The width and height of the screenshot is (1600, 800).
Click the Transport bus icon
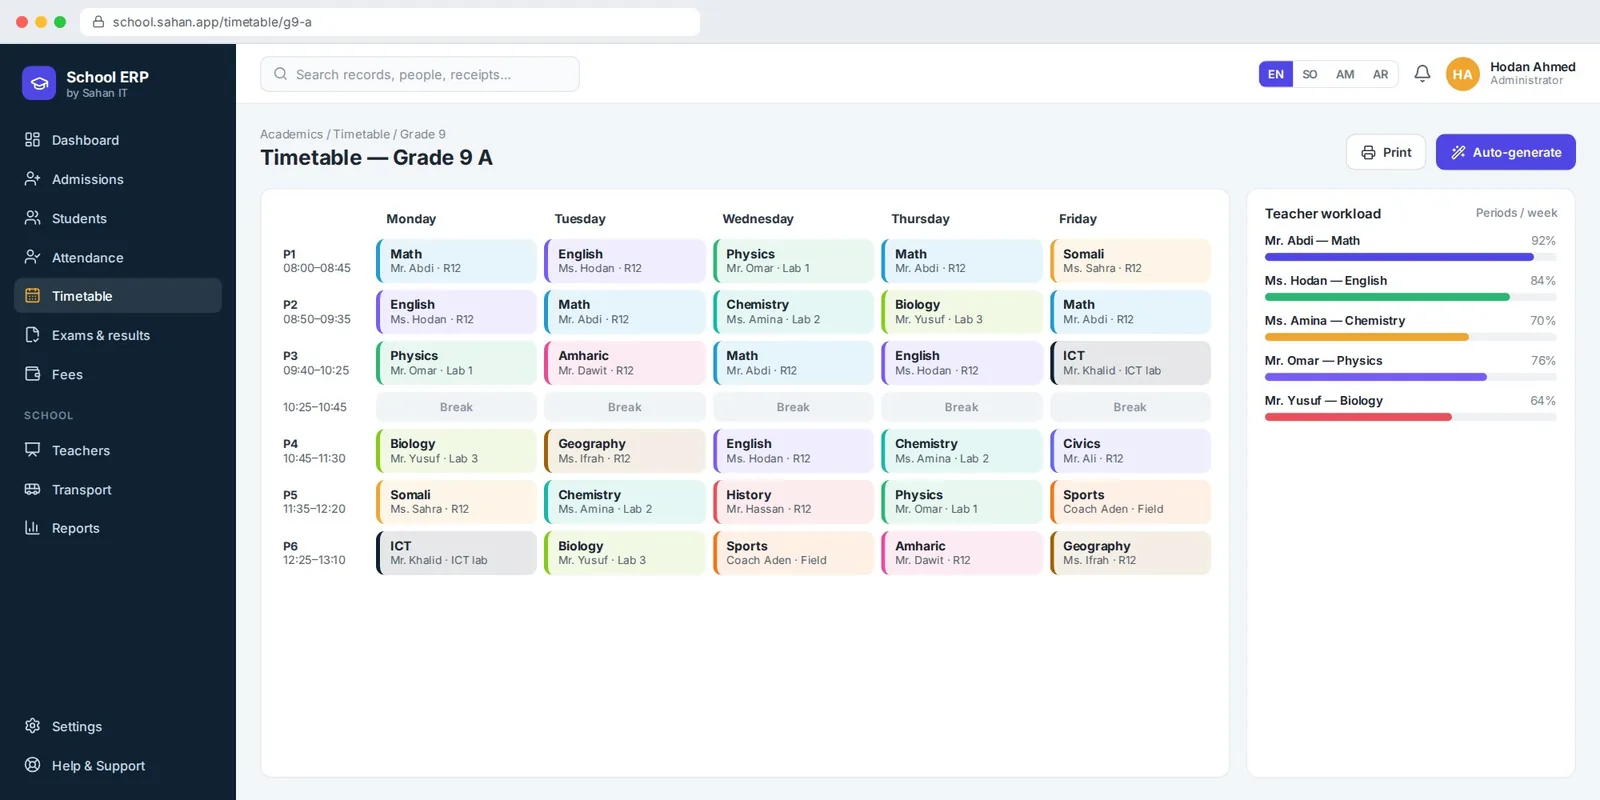[x=33, y=489]
